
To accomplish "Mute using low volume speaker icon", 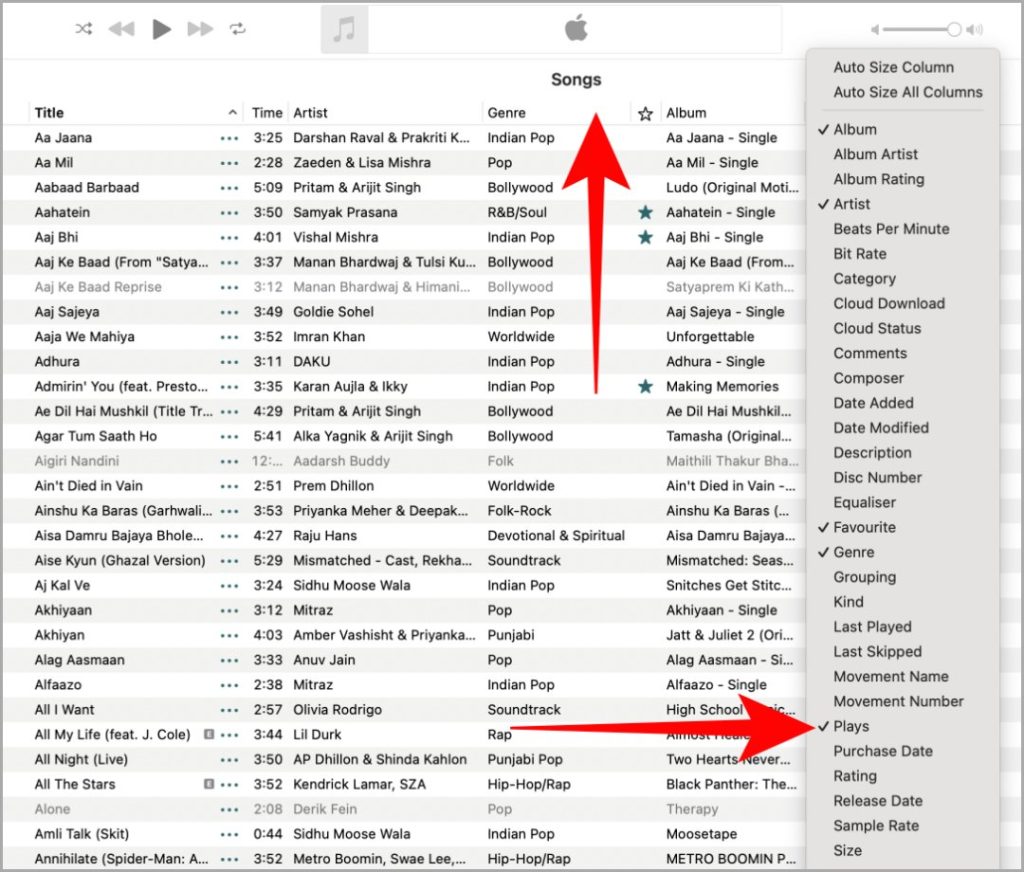I will [x=875, y=29].
